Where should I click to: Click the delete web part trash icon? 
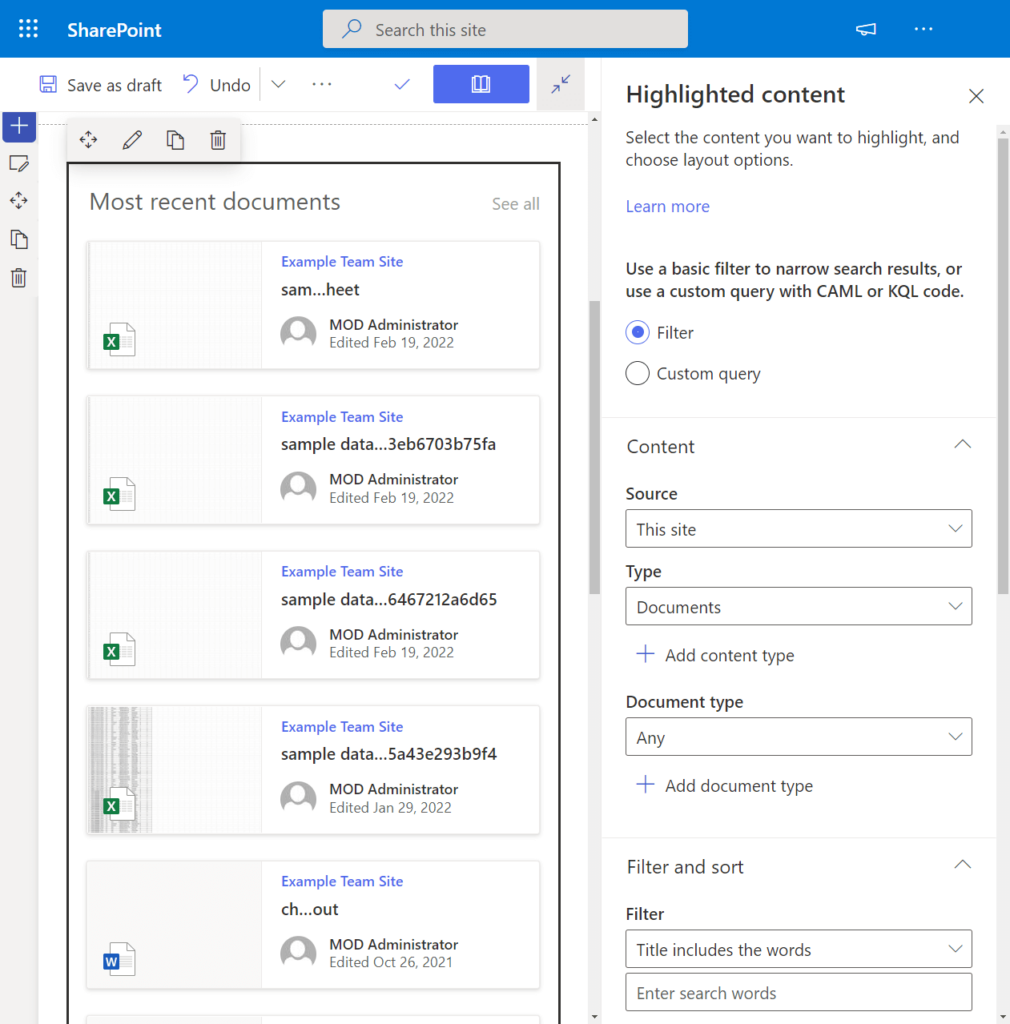[x=218, y=140]
